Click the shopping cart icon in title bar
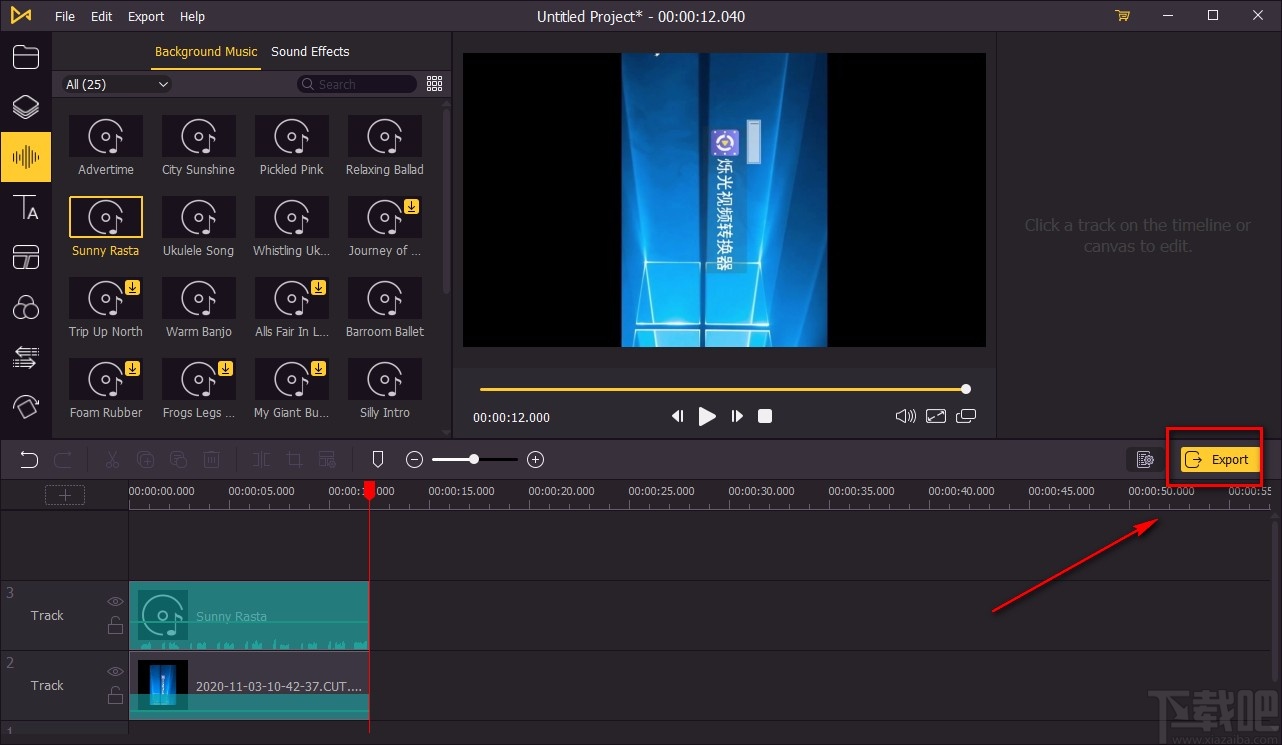The height and width of the screenshot is (745, 1282). tap(1122, 16)
